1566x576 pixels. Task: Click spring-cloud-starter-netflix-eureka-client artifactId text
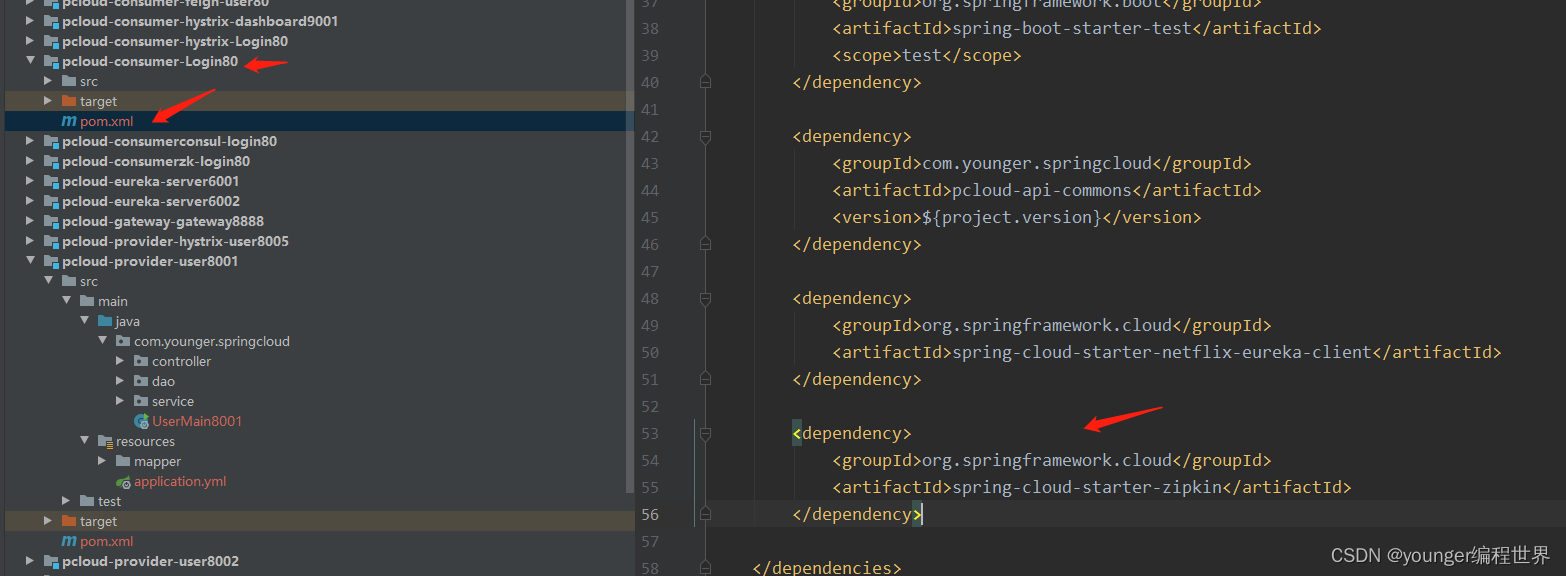1163,352
